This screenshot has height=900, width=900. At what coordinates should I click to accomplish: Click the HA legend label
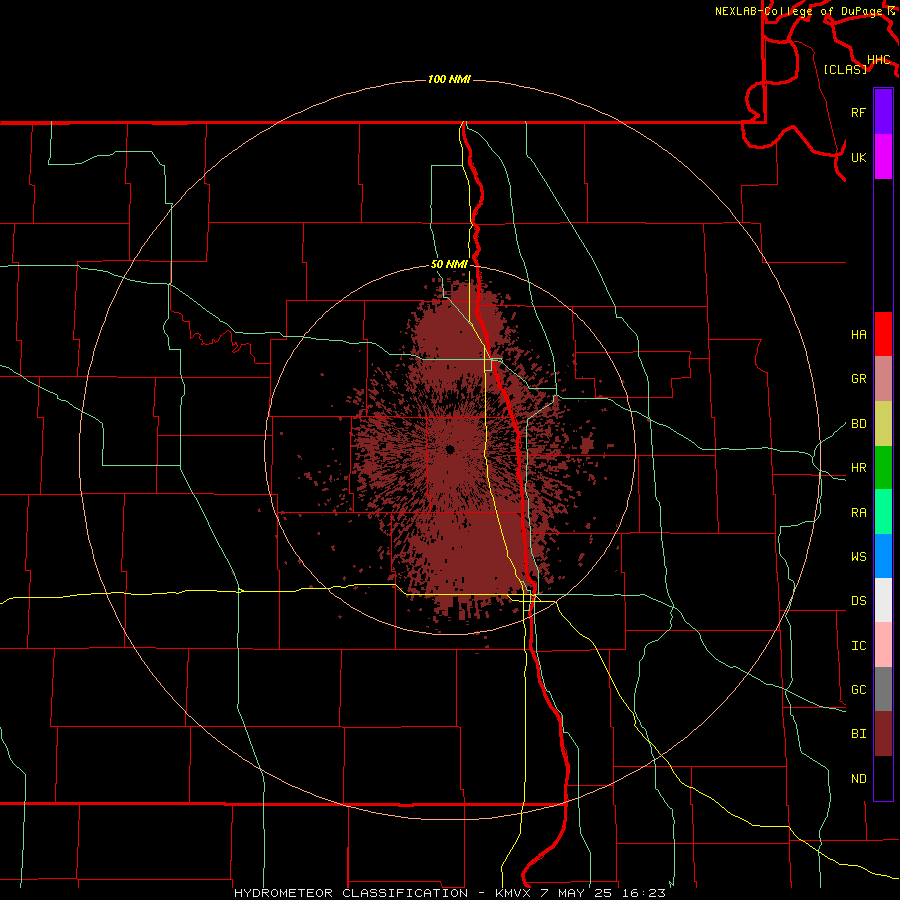coord(858,334)
